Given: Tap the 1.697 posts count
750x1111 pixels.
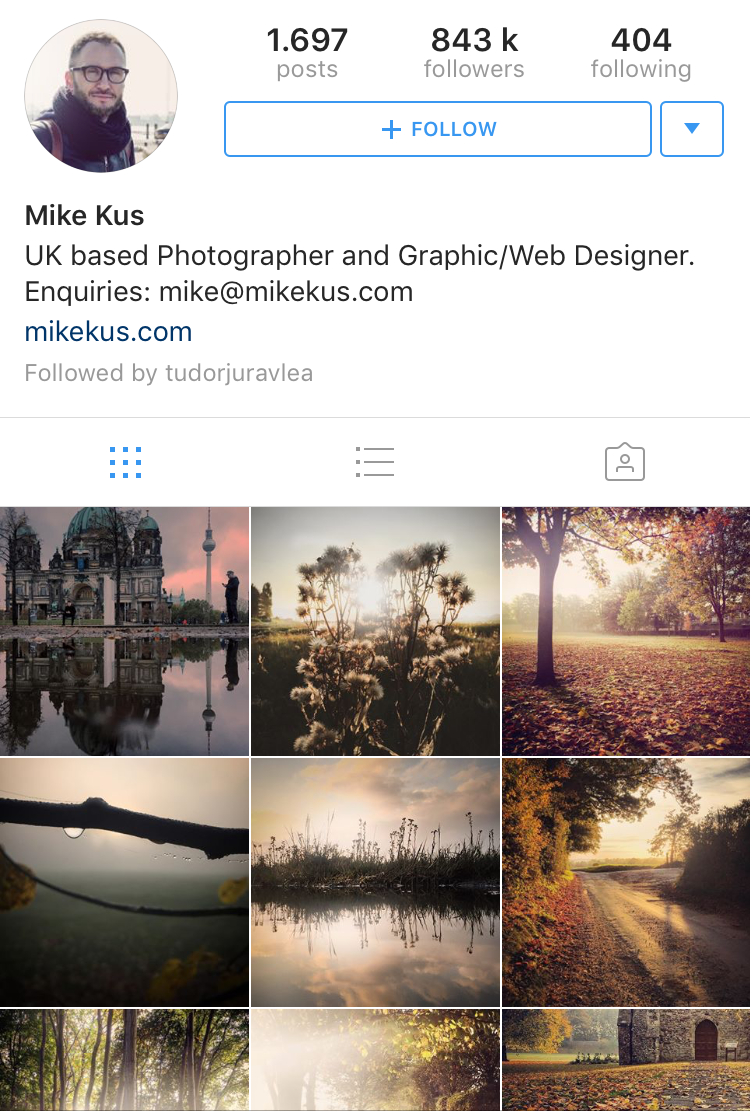Looking at the screenshot, I should click(x=307, y=52).
